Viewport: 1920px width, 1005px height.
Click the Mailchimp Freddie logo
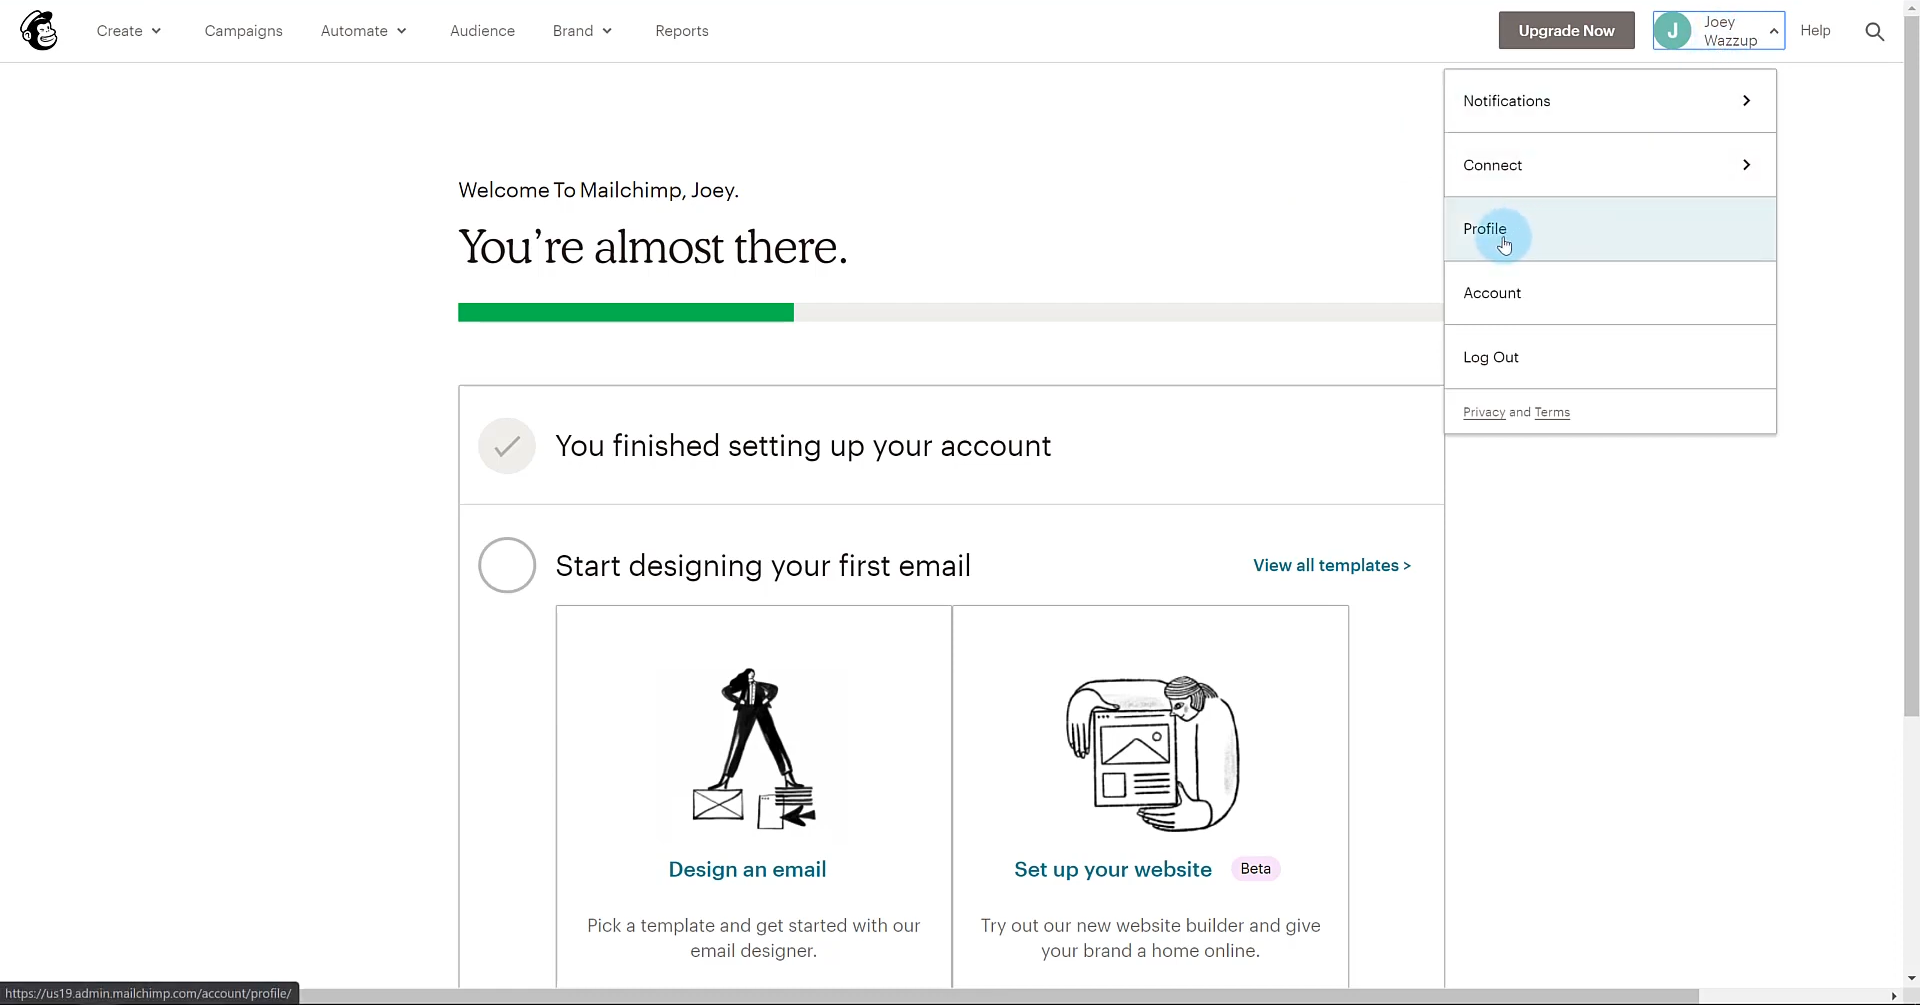click(x=39, y=31)
